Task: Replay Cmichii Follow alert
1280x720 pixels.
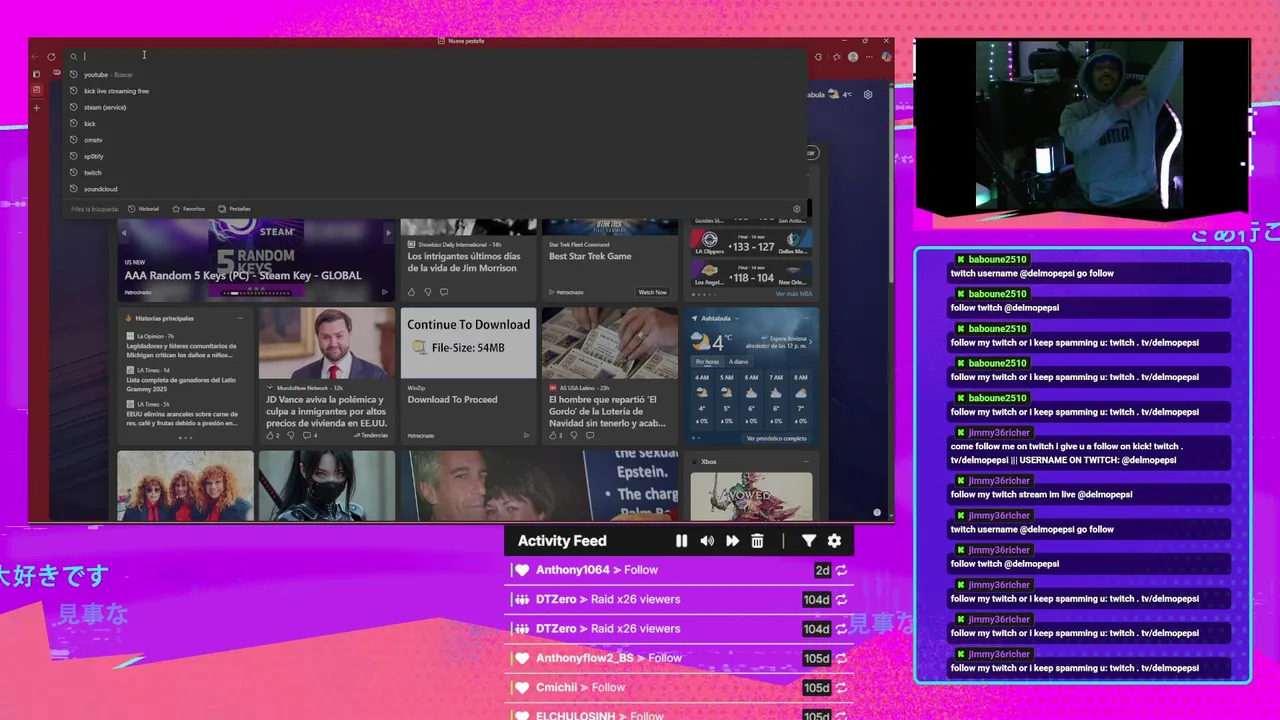Action: coord(842,688)
